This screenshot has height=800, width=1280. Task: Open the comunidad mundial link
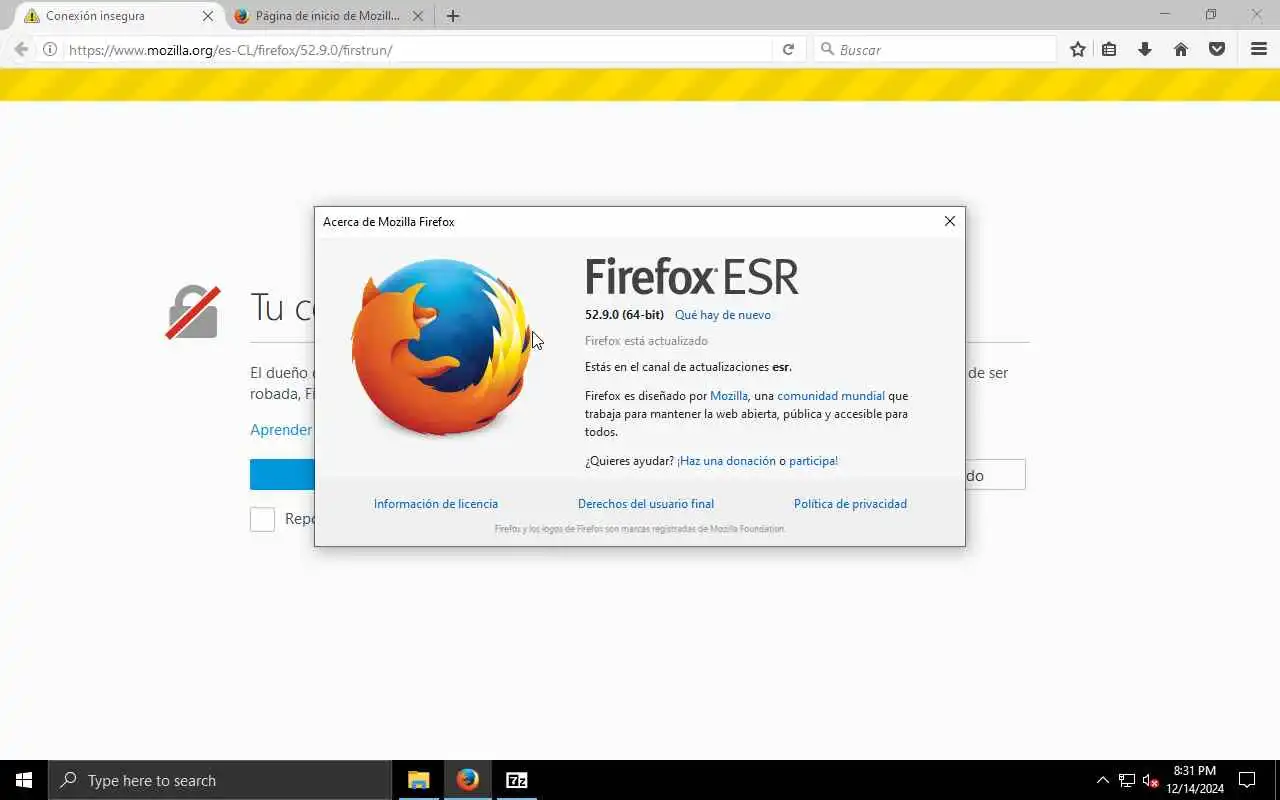tap(831, 396)
